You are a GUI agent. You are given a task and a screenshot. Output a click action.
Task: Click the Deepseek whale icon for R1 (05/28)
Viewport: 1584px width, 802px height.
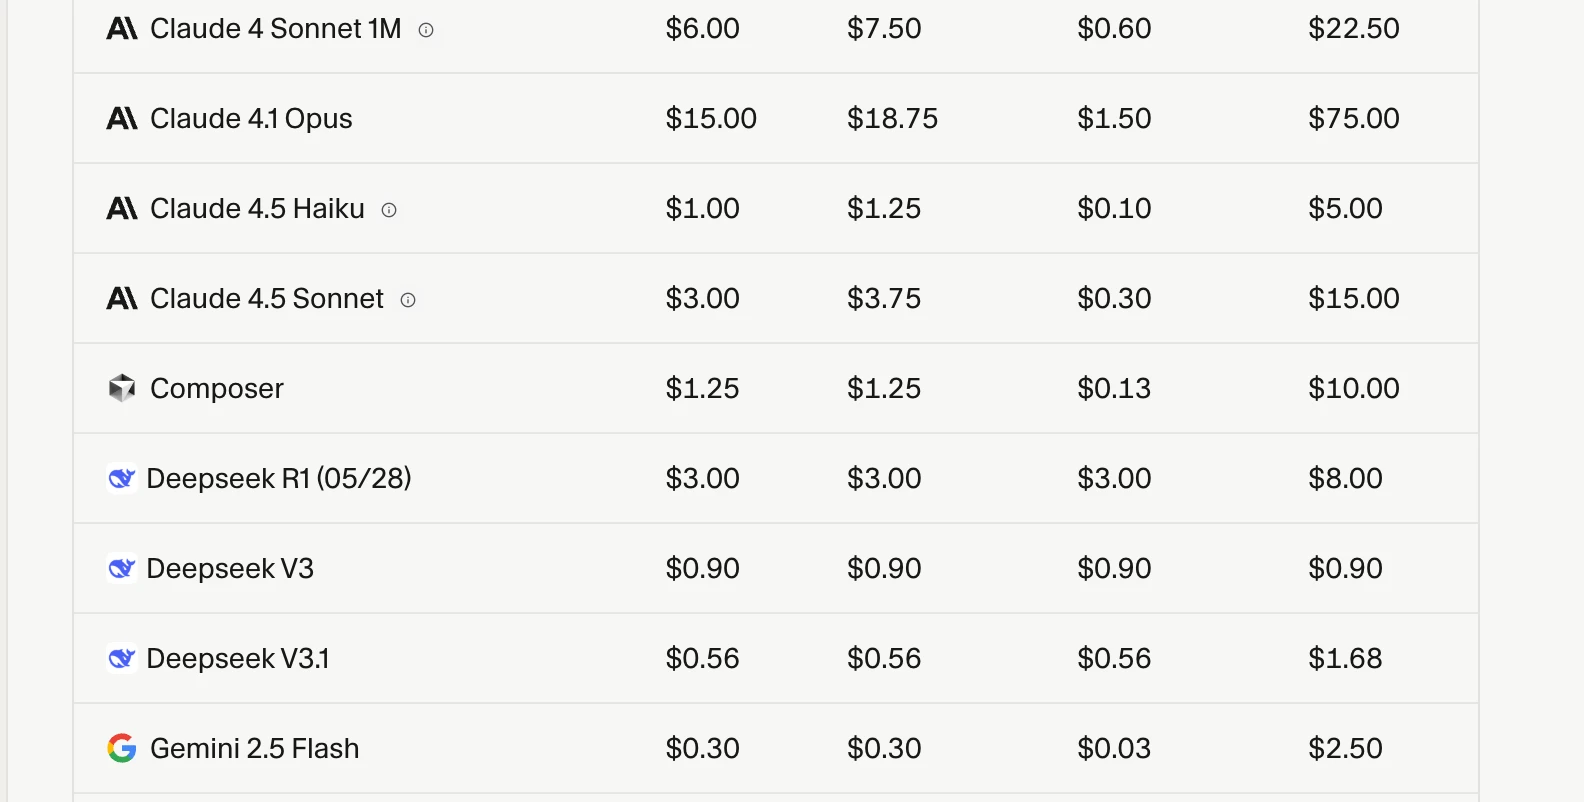tap(122, 478)
